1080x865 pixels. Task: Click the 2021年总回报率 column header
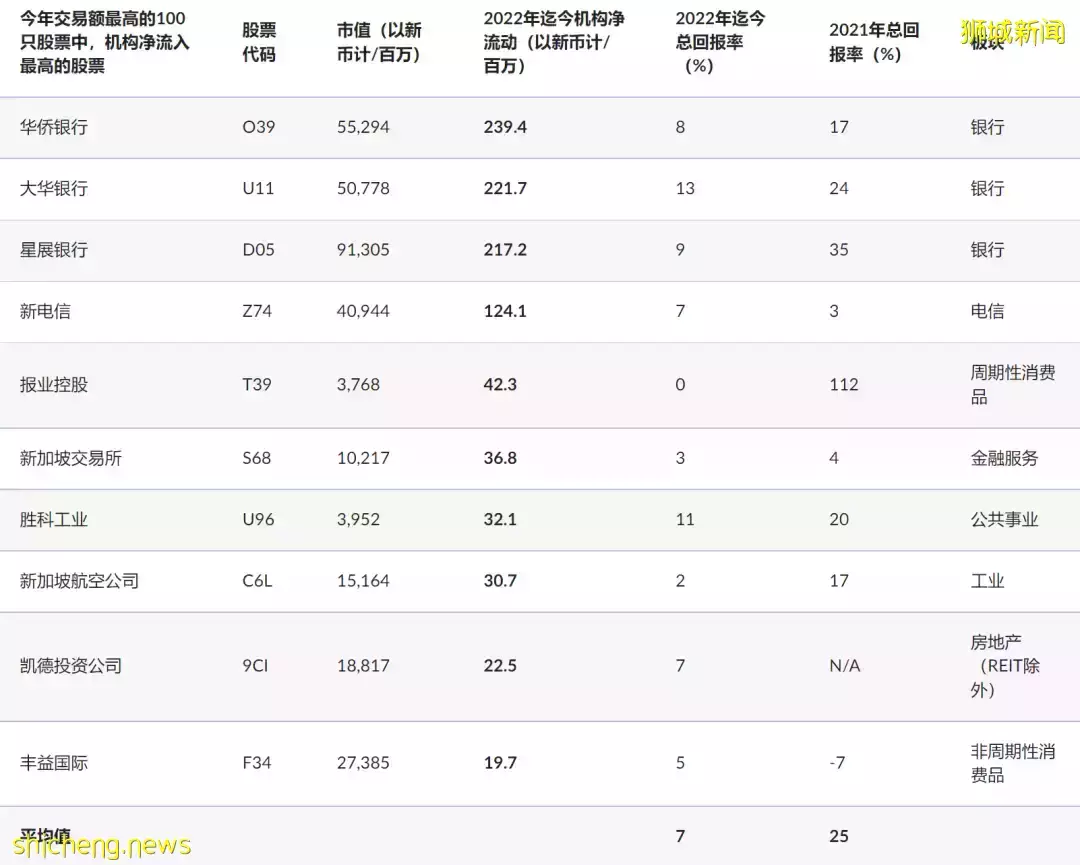click(x=874, y=42)
